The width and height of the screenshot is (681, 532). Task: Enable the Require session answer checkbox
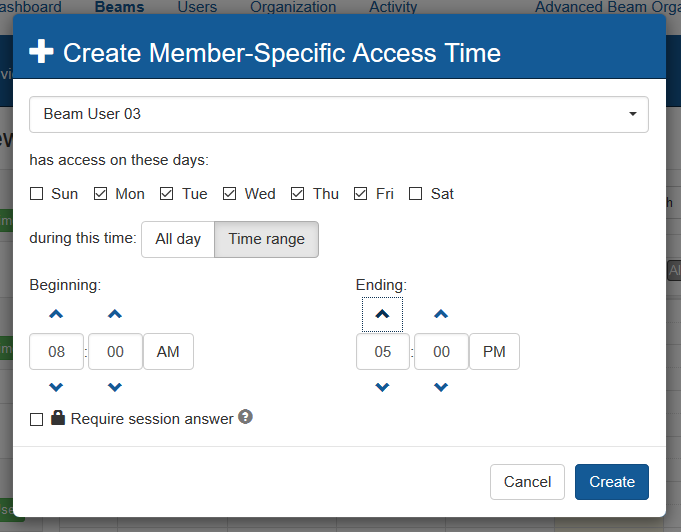(x=37, y=420)
